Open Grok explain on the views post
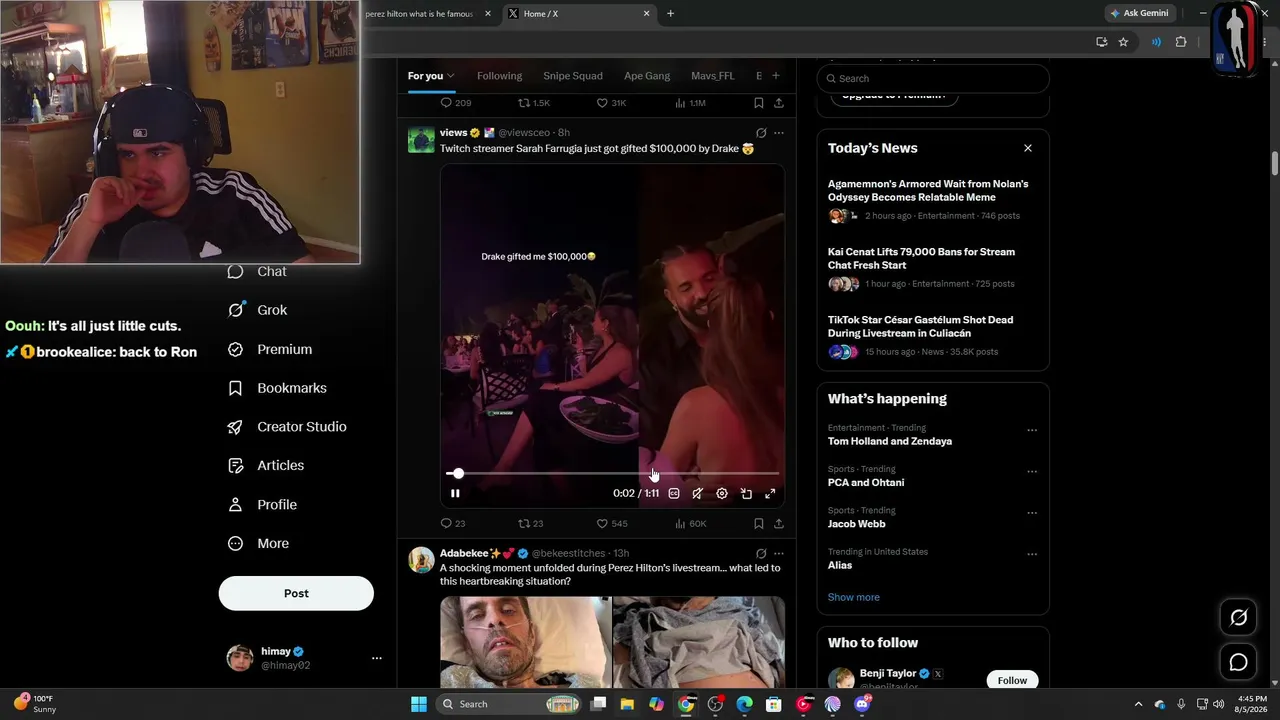The image size is (1280, 720). tap(761, 133)
